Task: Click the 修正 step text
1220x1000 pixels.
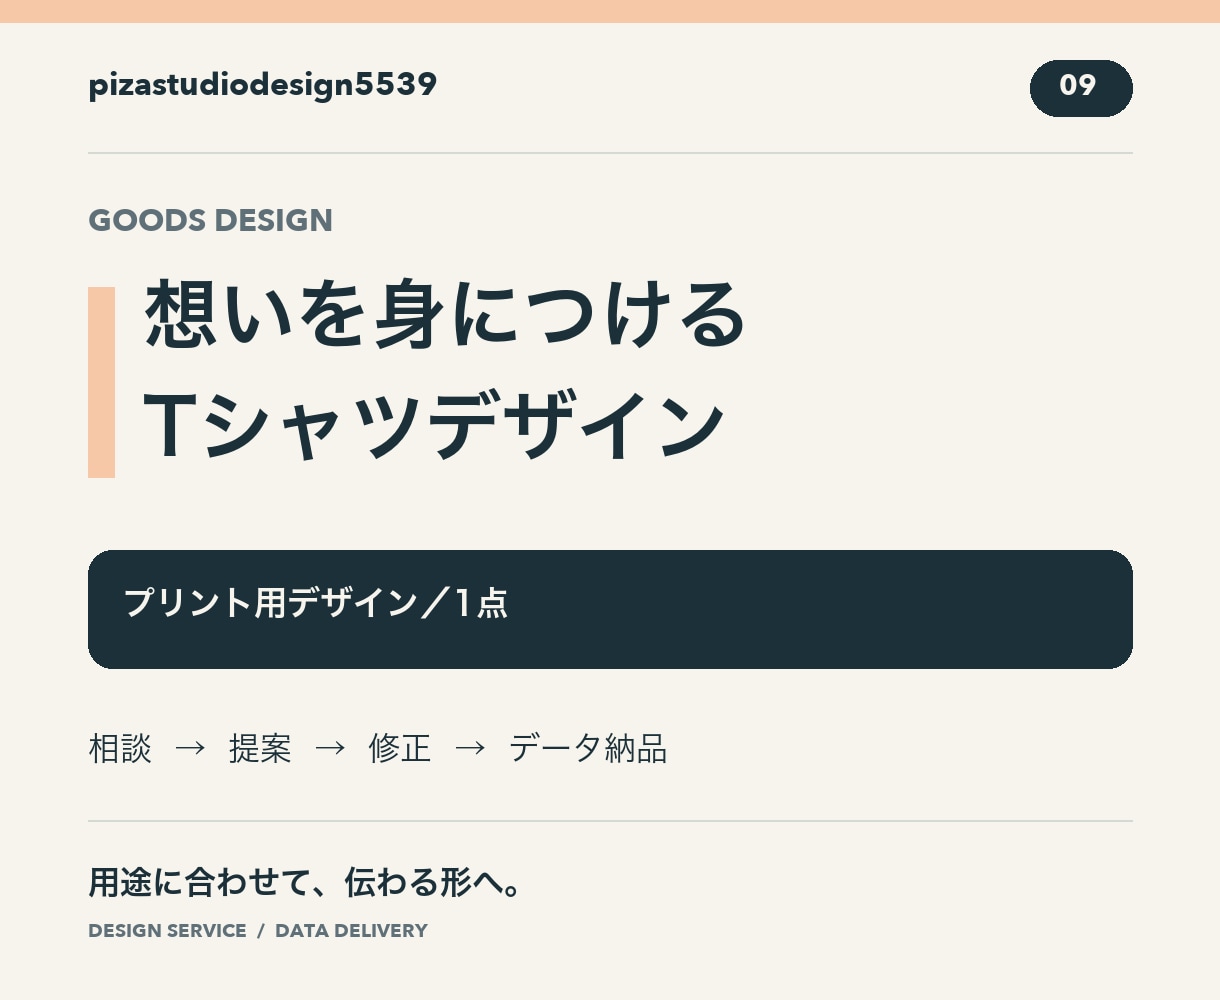Action: pos(400,748)
